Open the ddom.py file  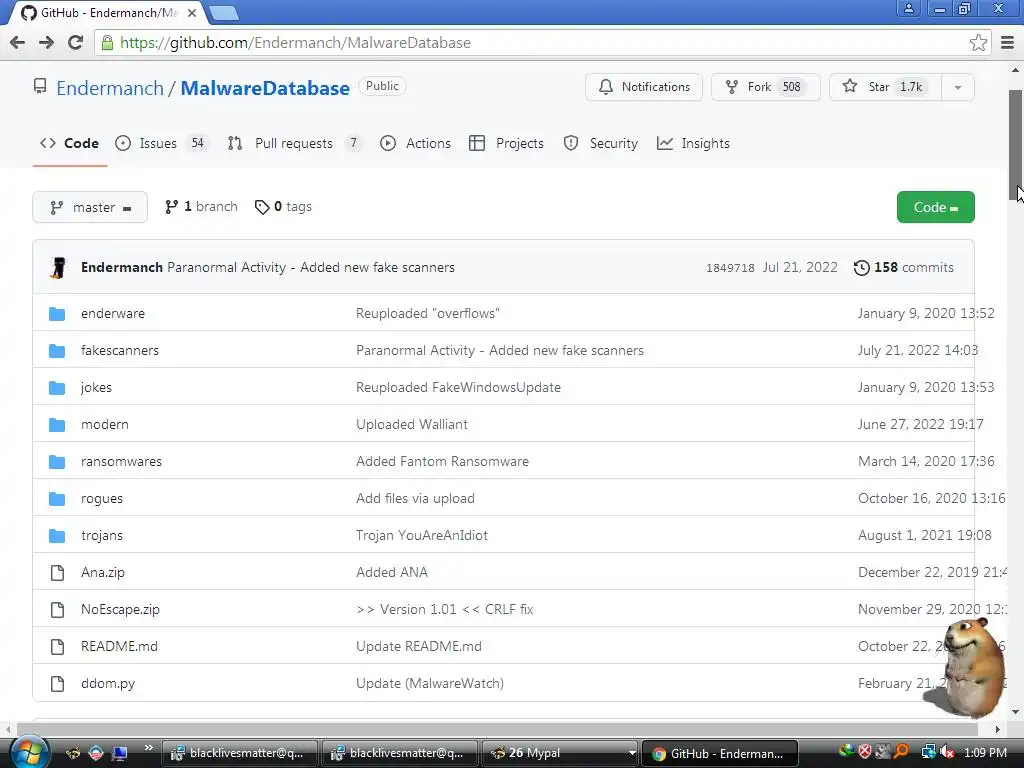[x=108, y=684]
